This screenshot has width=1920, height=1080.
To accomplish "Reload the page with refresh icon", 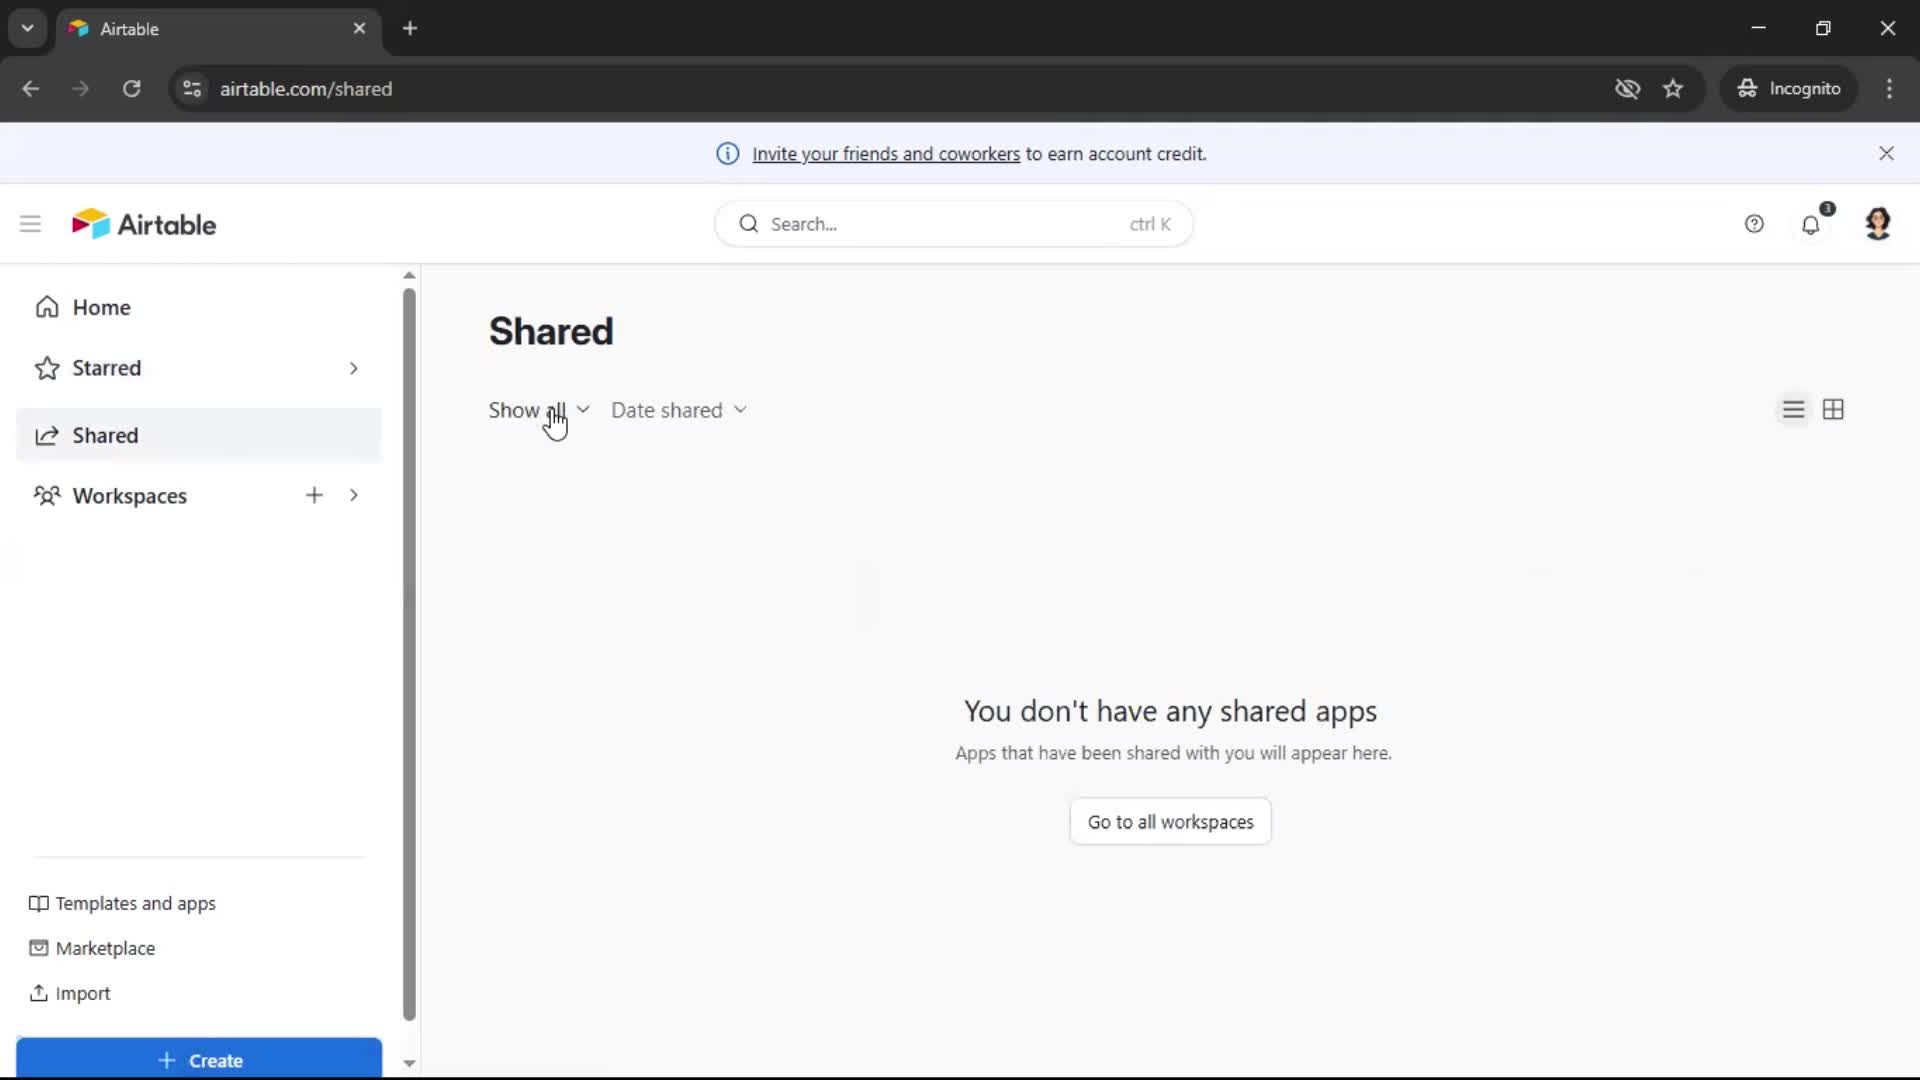I will 131,89.
